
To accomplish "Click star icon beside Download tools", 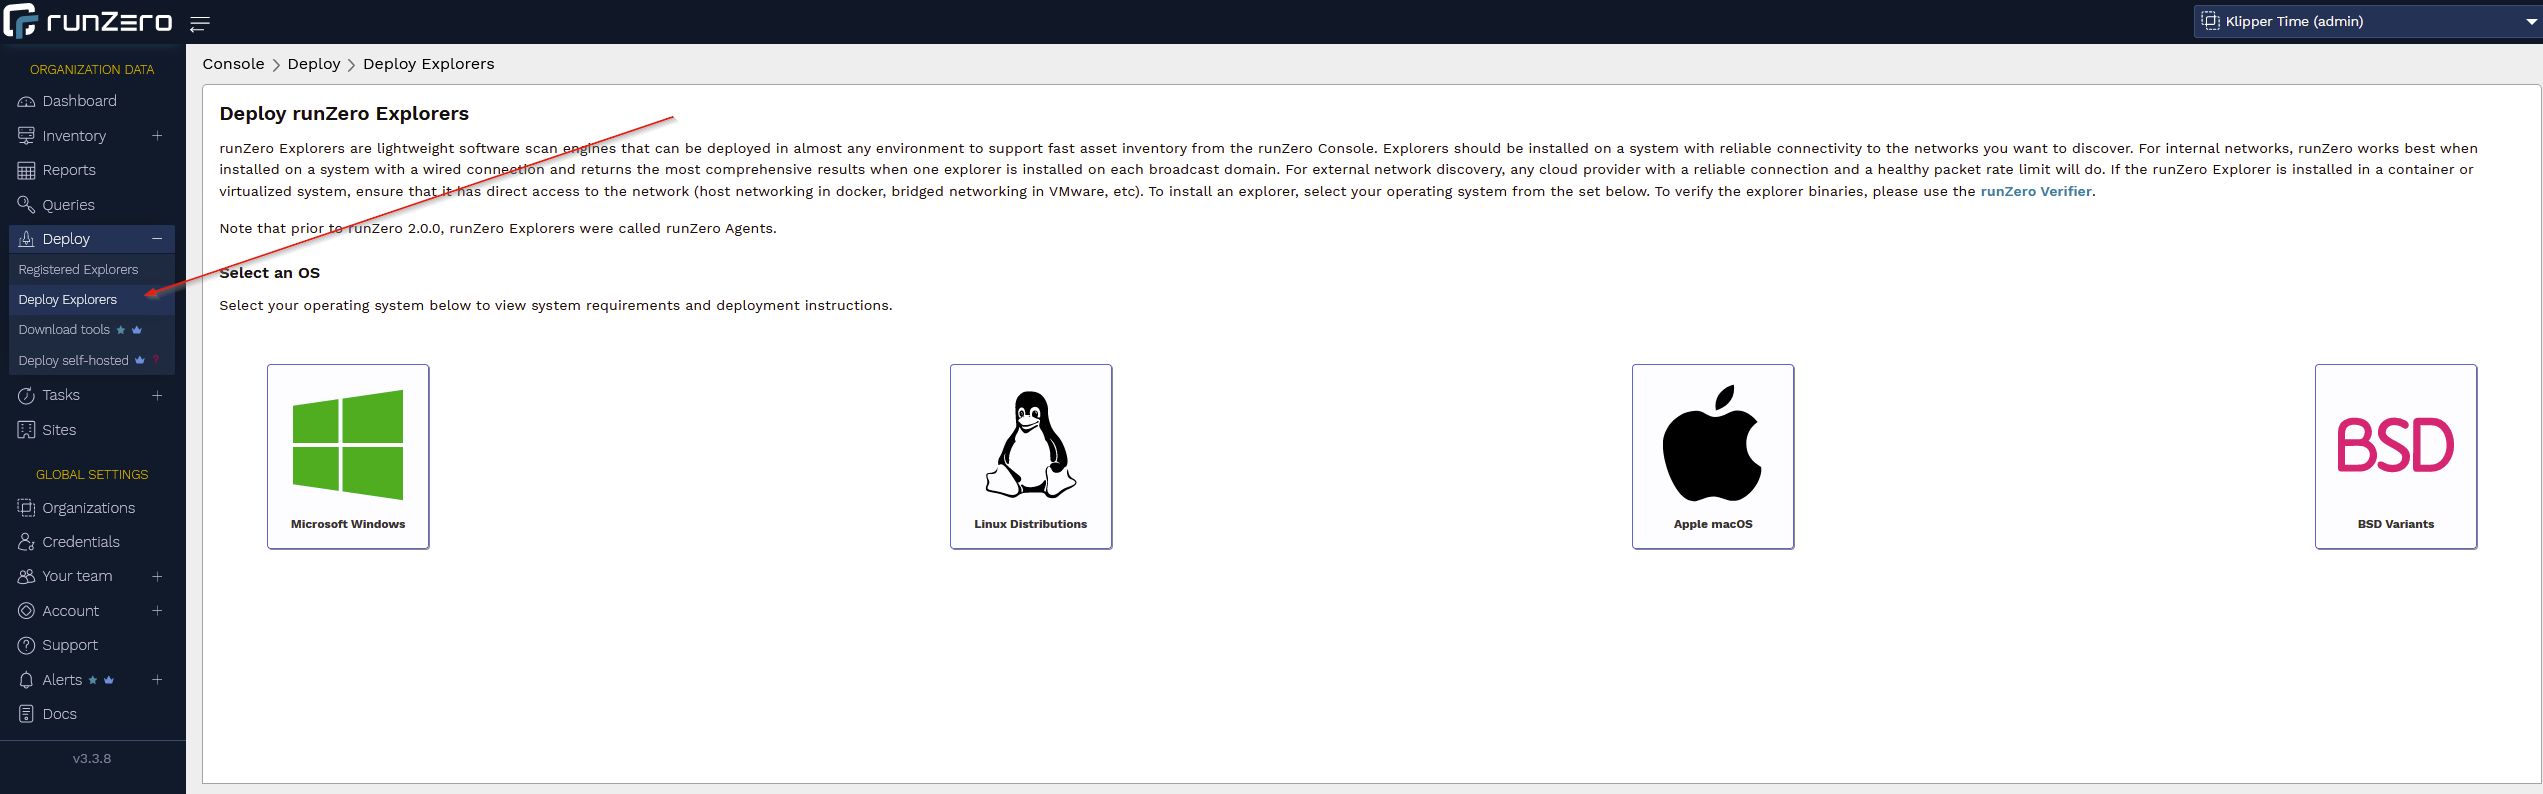I will point(121,330).
